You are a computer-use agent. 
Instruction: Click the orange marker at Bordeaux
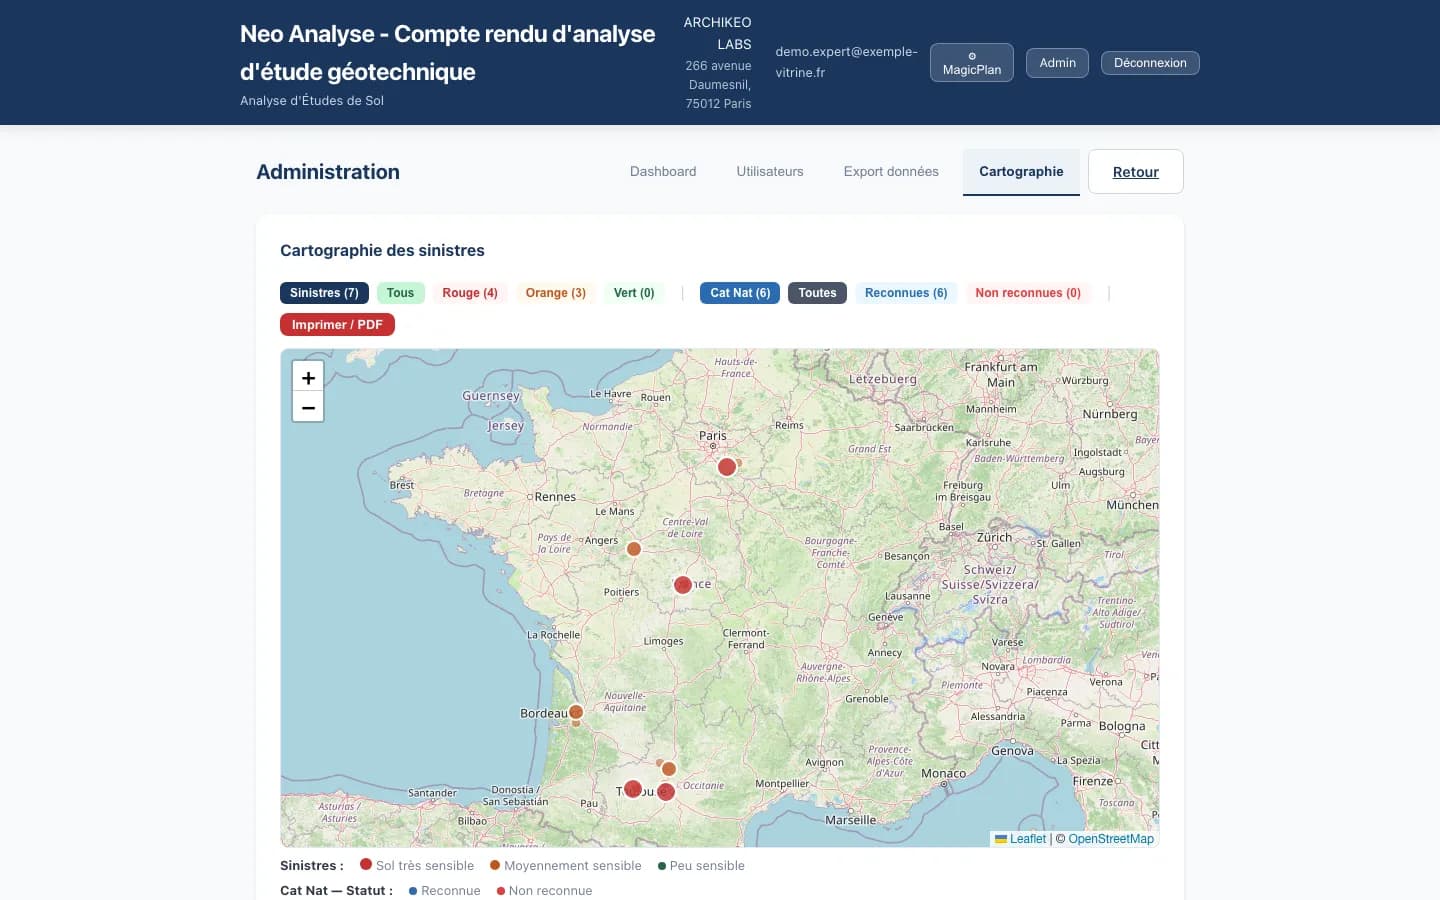click(x=576, y=713)
